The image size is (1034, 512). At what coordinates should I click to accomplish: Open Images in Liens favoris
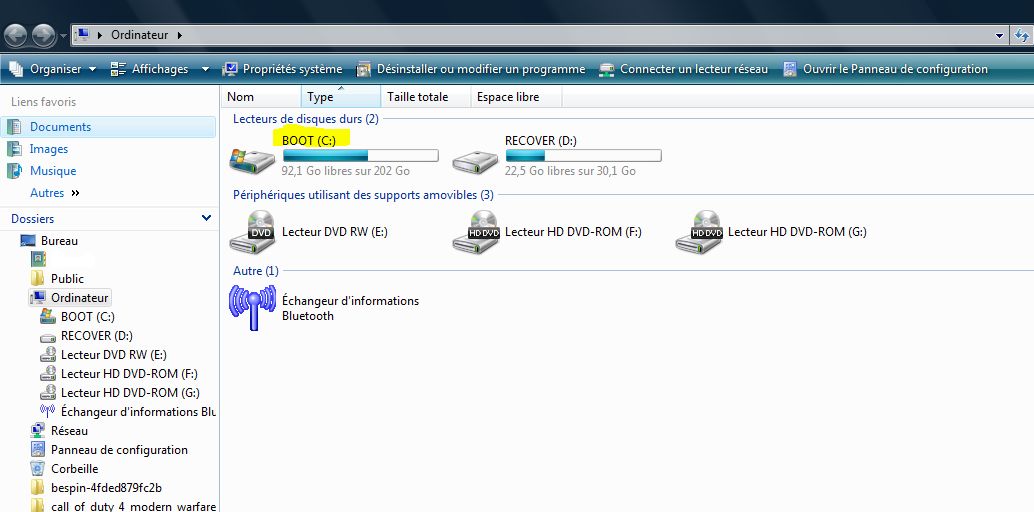tap(49, 149)
